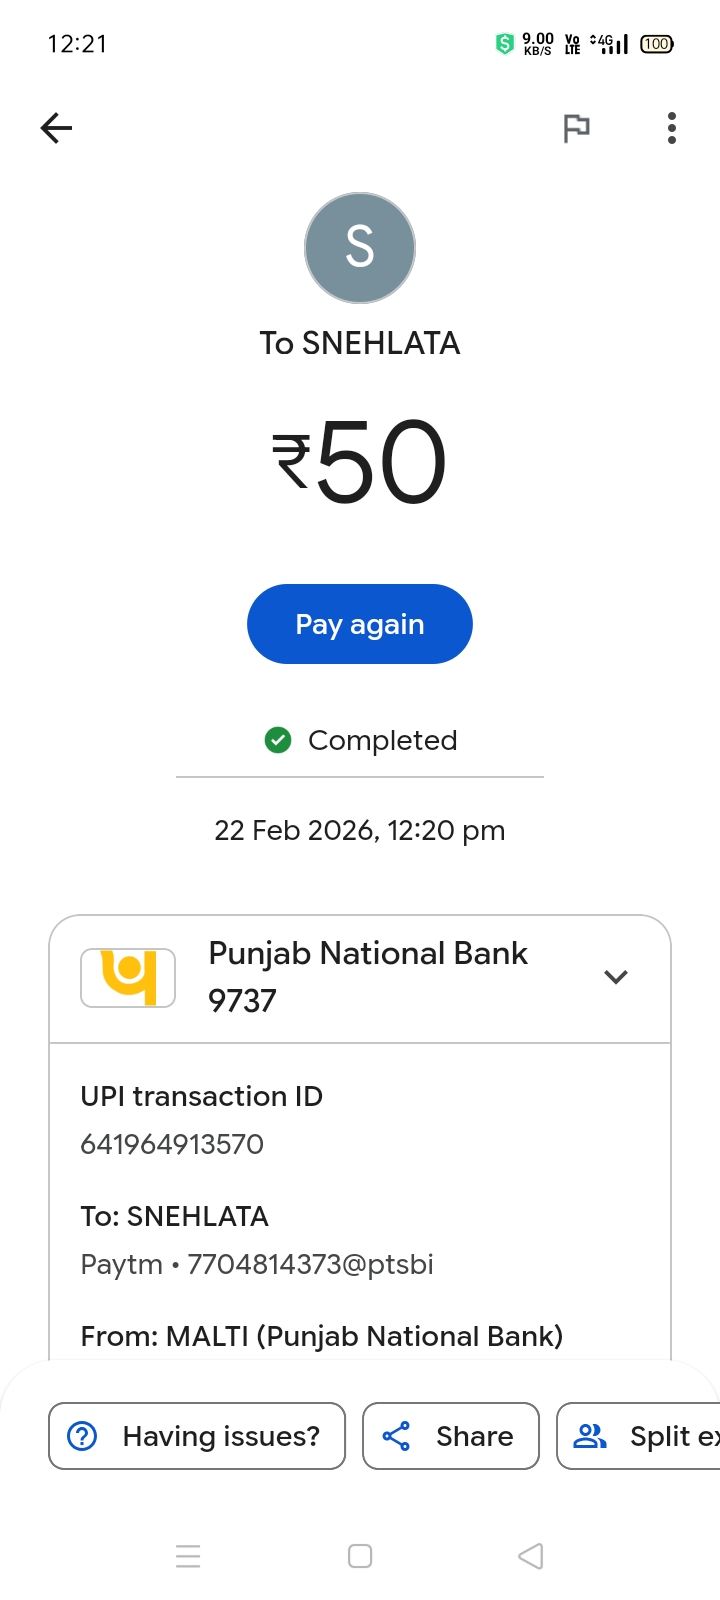Tap the split people icon
This screenshot has width=720, height=1600.
tap(590, 1436)
